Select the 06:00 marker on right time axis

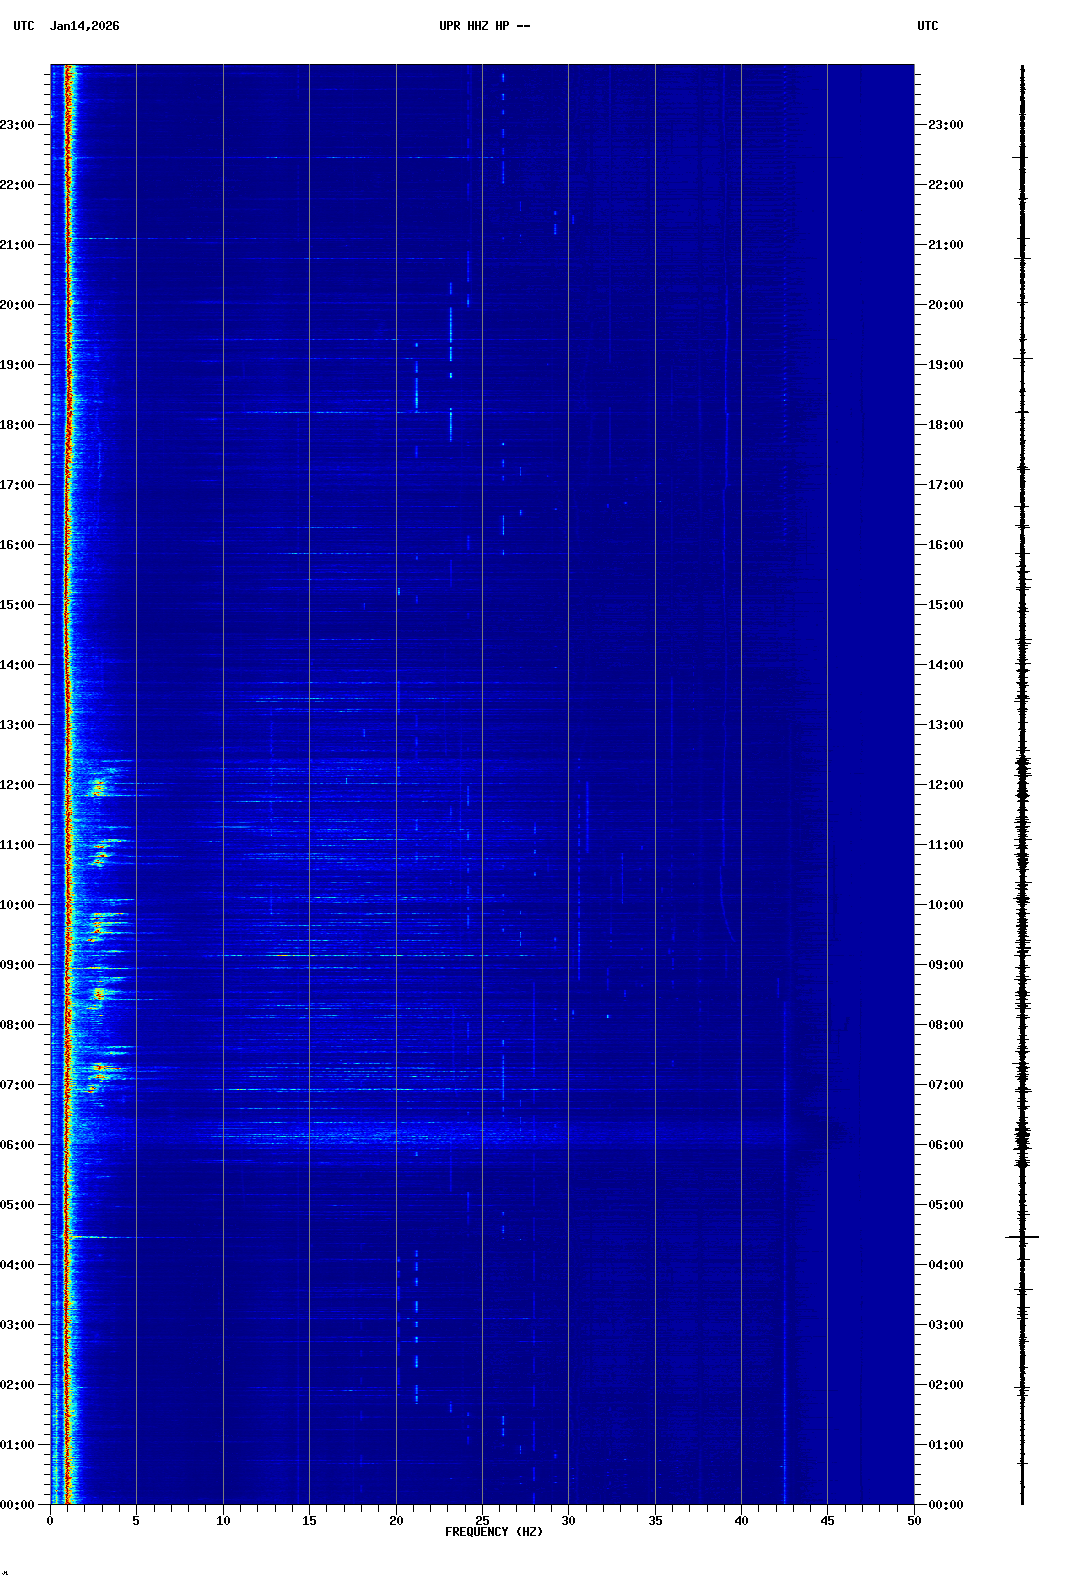945,1145
